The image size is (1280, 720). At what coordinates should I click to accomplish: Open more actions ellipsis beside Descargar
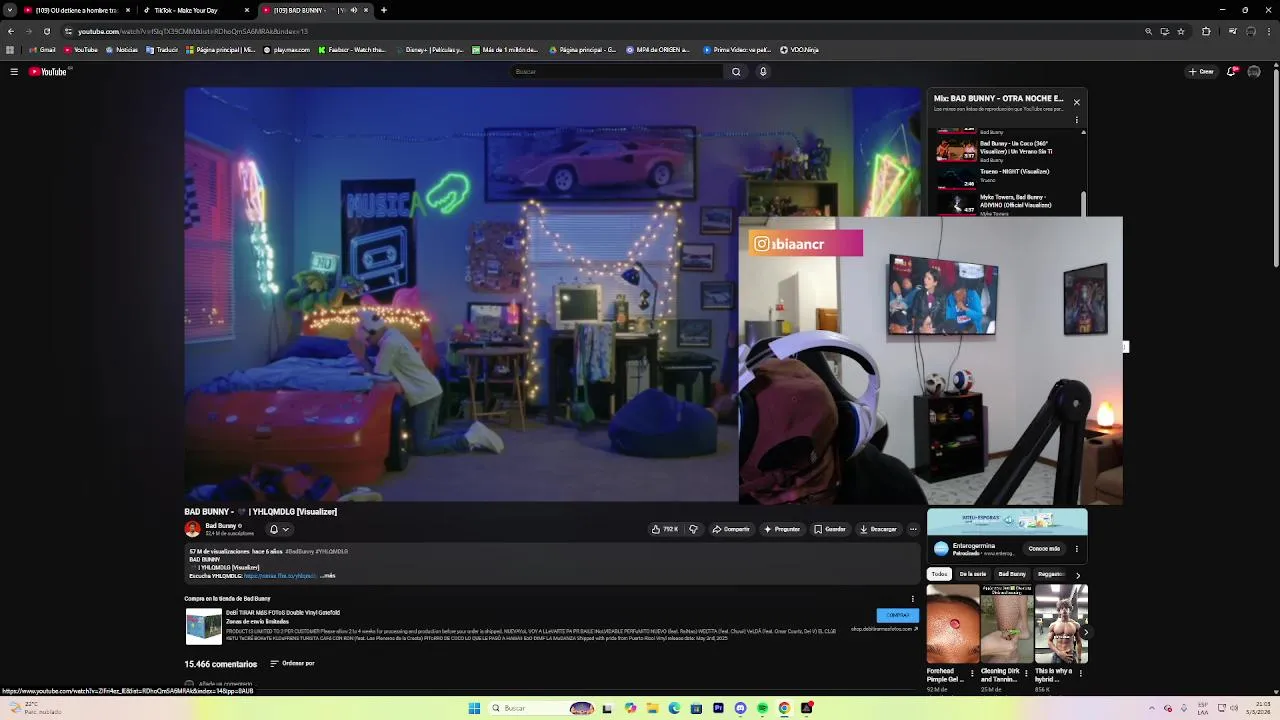click(913, 529)
